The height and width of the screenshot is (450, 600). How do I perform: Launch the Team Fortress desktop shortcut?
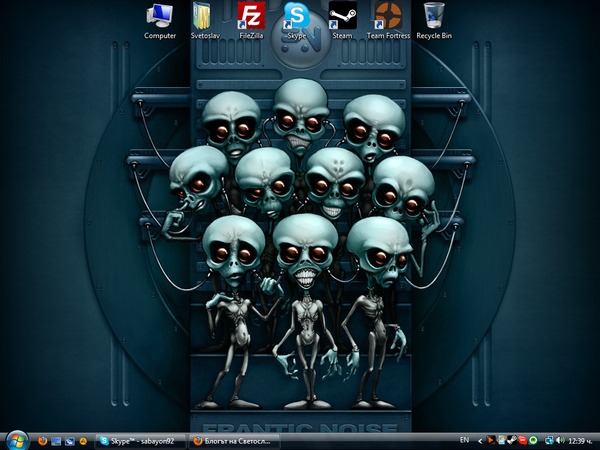click(388, 21)
